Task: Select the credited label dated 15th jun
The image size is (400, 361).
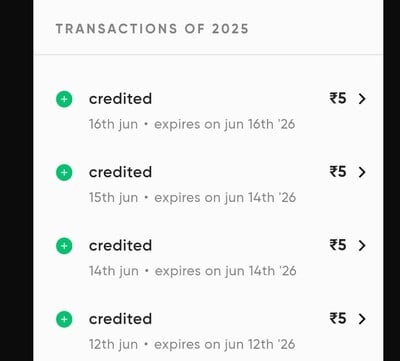Action: 120,172
